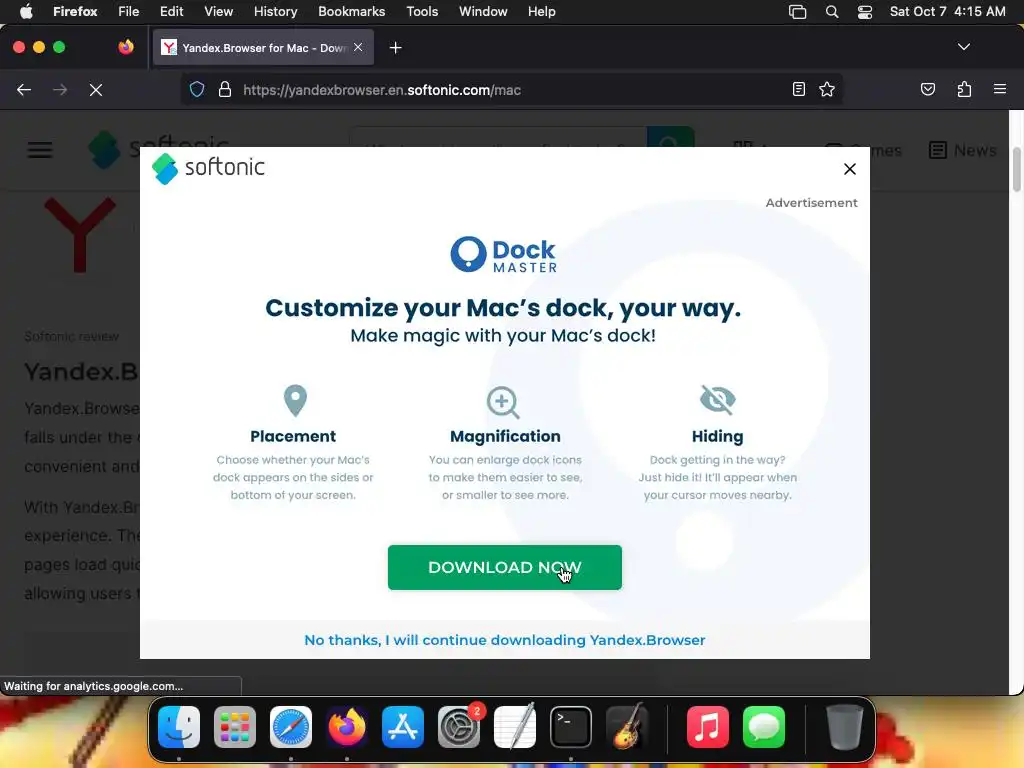
Task: Stop loading the page
Action: (x=96, y=90)
